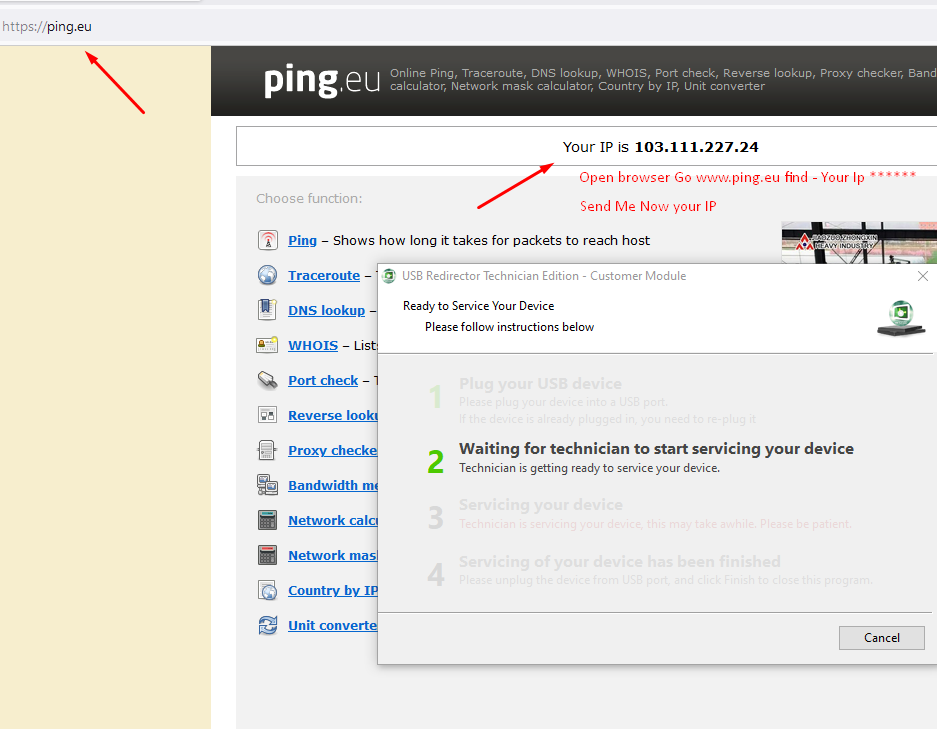The width and height of the screenshot is (937, 729).
Task: Open the Ping link
Action: pyautogui.click(x=302, y=240)
